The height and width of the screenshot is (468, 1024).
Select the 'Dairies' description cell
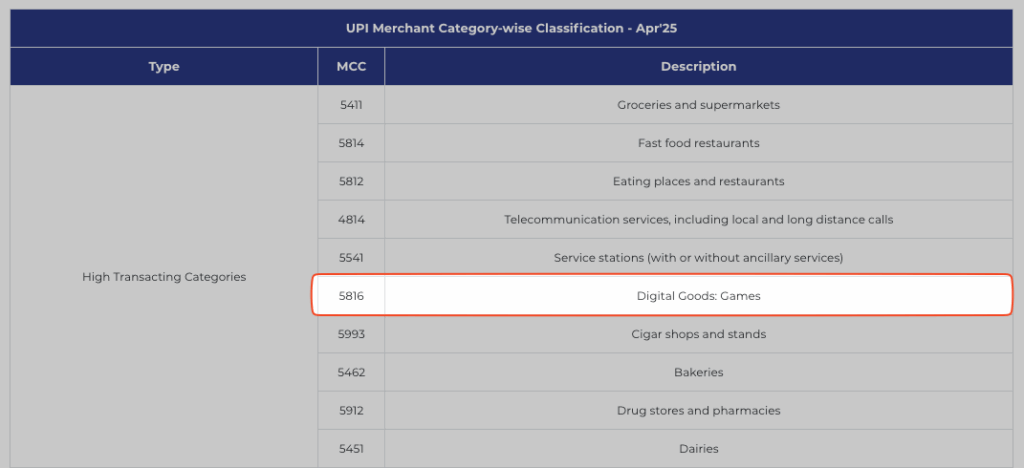pos(698,448)
